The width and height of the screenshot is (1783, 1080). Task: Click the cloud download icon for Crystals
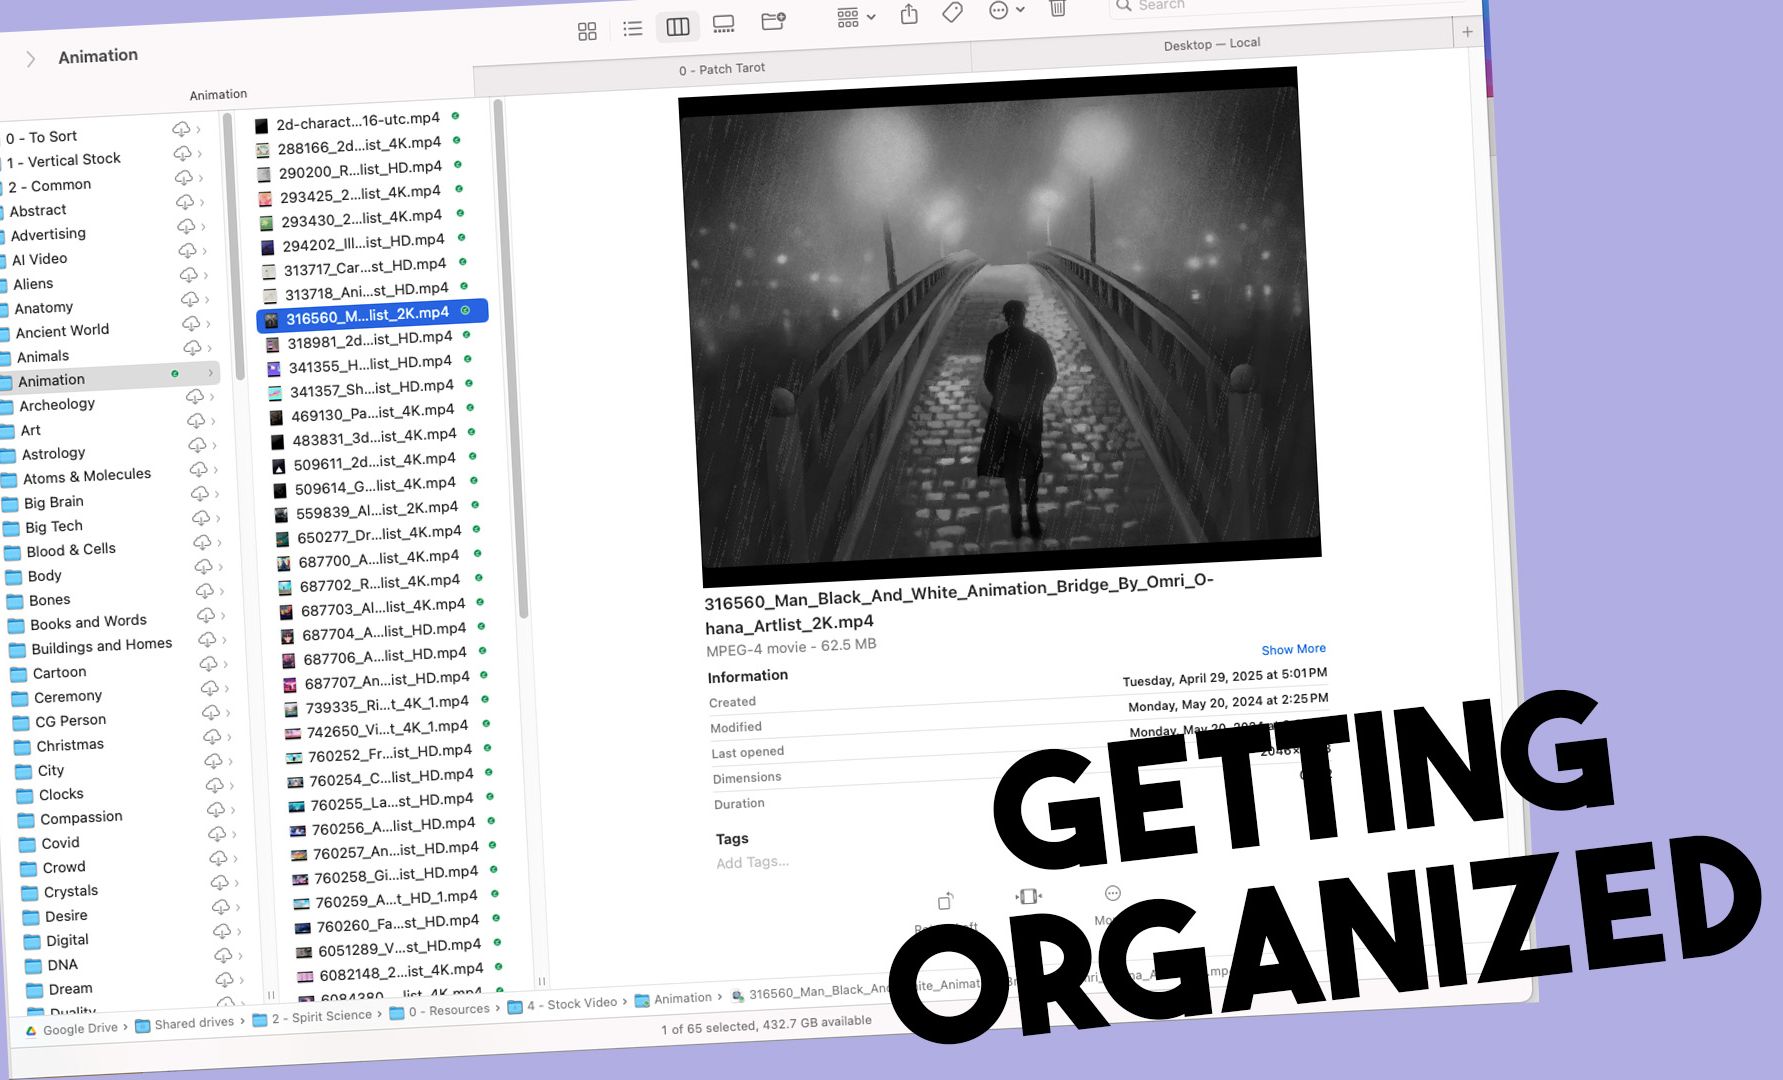point(220,882)
